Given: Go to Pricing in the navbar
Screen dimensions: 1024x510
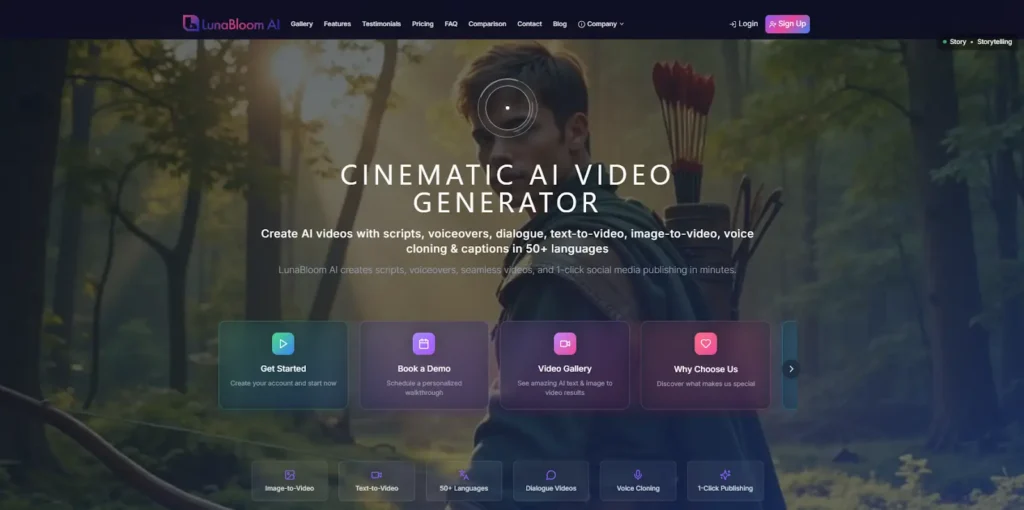Looking at the screenshot, I should (423, 24).
